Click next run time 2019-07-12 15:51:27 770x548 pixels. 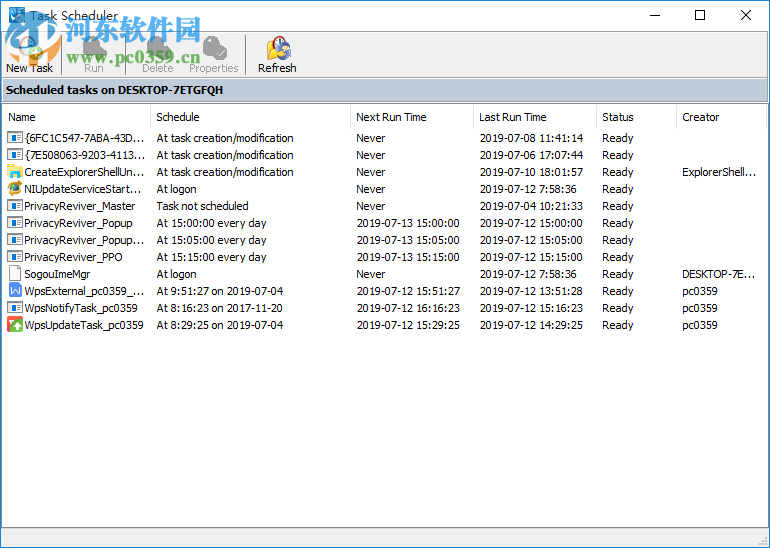point(408,291)
